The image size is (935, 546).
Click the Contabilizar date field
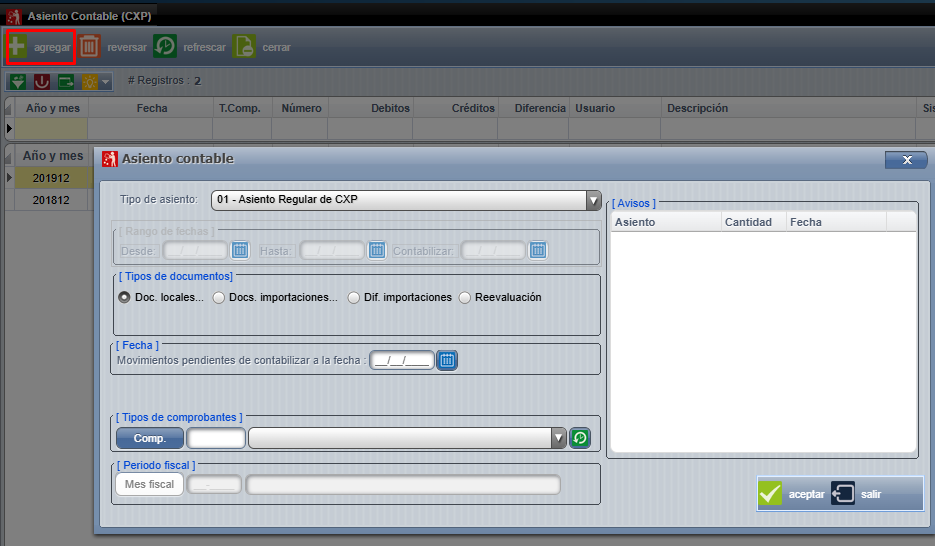(x=493, y=250)
